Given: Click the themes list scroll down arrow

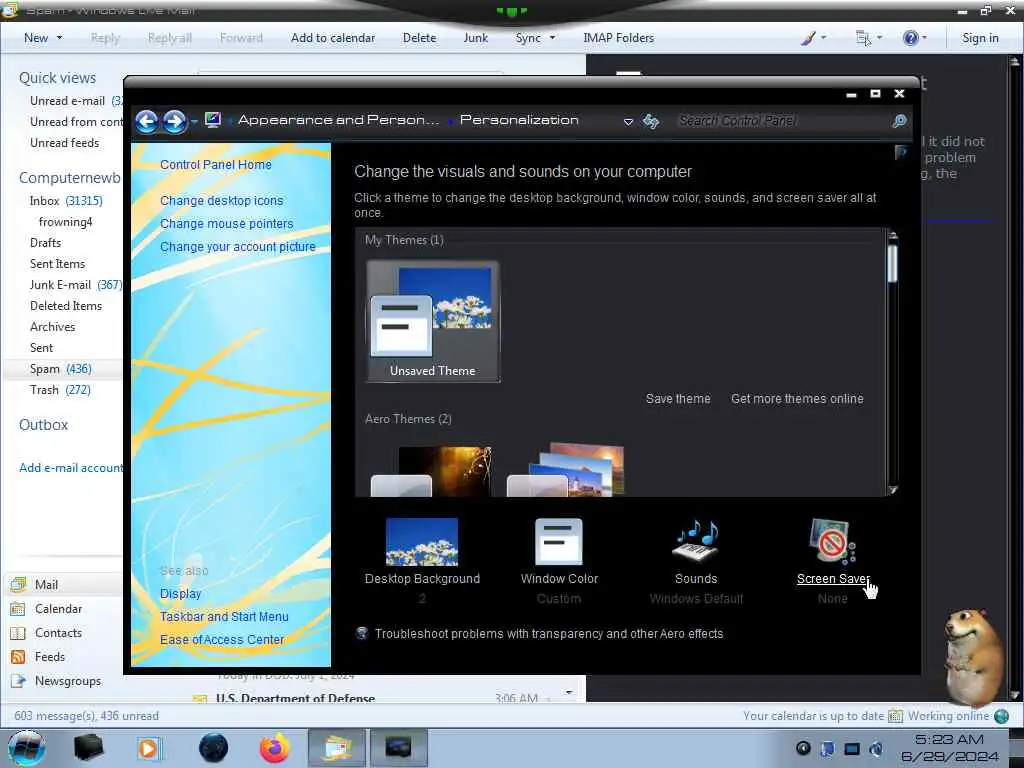Looking at the screenshot, I should (x=893, y=490).
